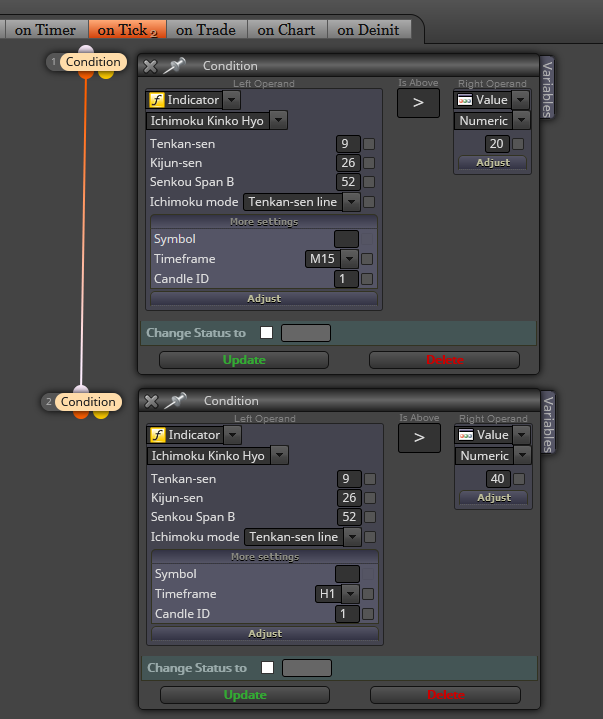Pick status color swatch in first condition
The image size is (603, 719).
coord(306,333)
